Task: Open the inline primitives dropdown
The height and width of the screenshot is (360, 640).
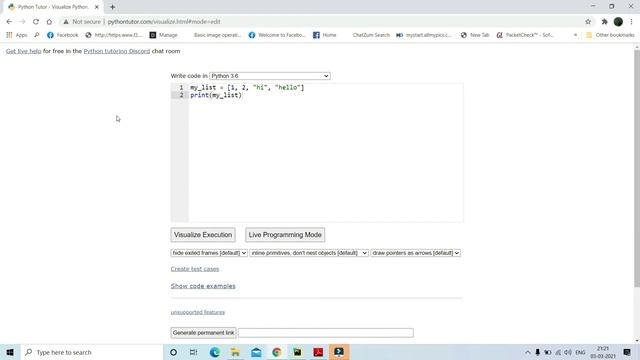Action: (x=309, y=253)
